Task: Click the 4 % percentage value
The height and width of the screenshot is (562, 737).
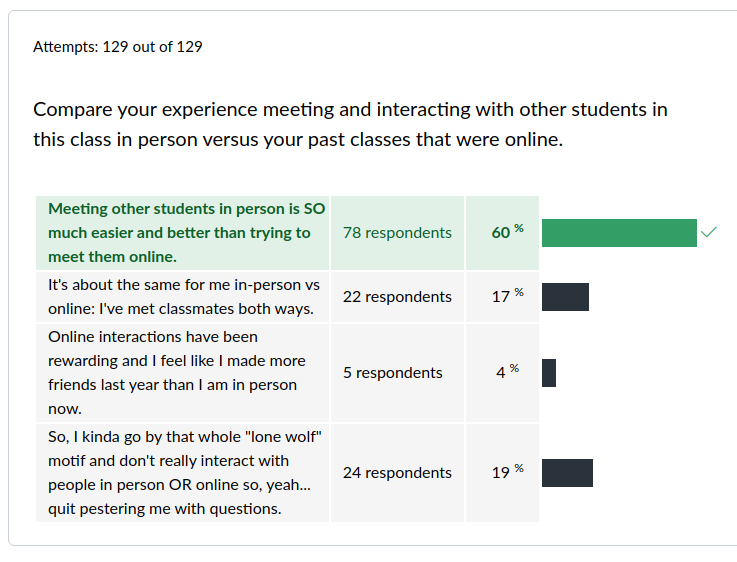Action: (507, 372)
